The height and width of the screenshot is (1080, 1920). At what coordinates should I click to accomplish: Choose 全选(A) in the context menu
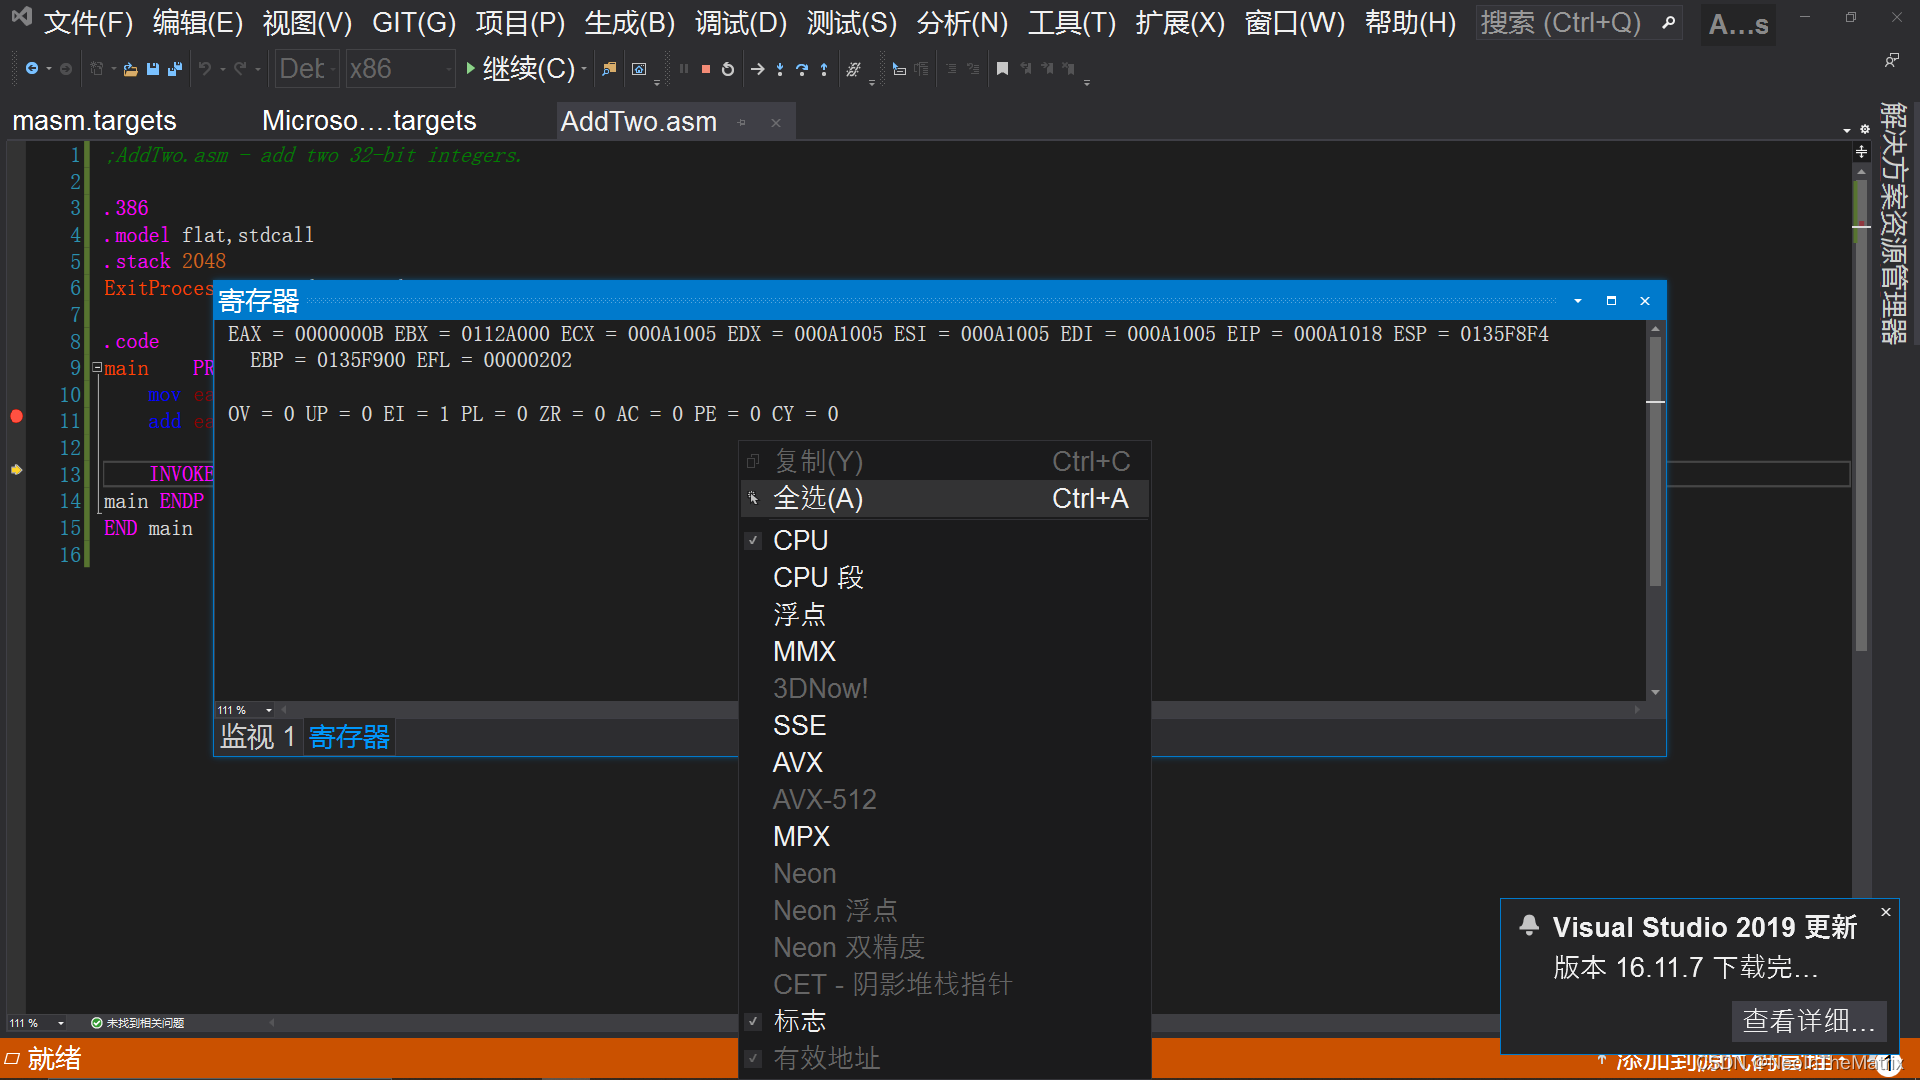point(944,498)
